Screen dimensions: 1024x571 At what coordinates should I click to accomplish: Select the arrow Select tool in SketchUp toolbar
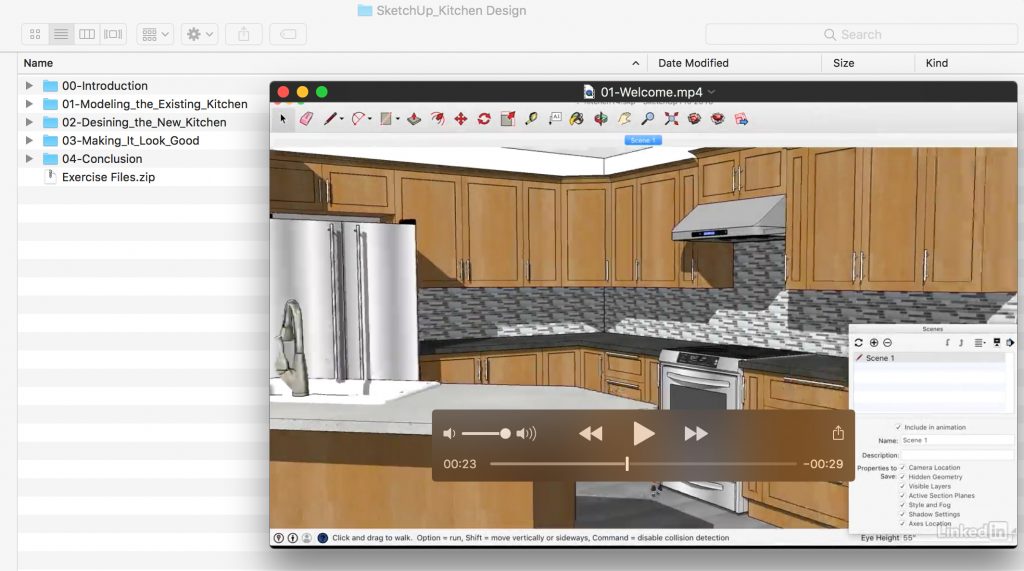click(283, 119)
